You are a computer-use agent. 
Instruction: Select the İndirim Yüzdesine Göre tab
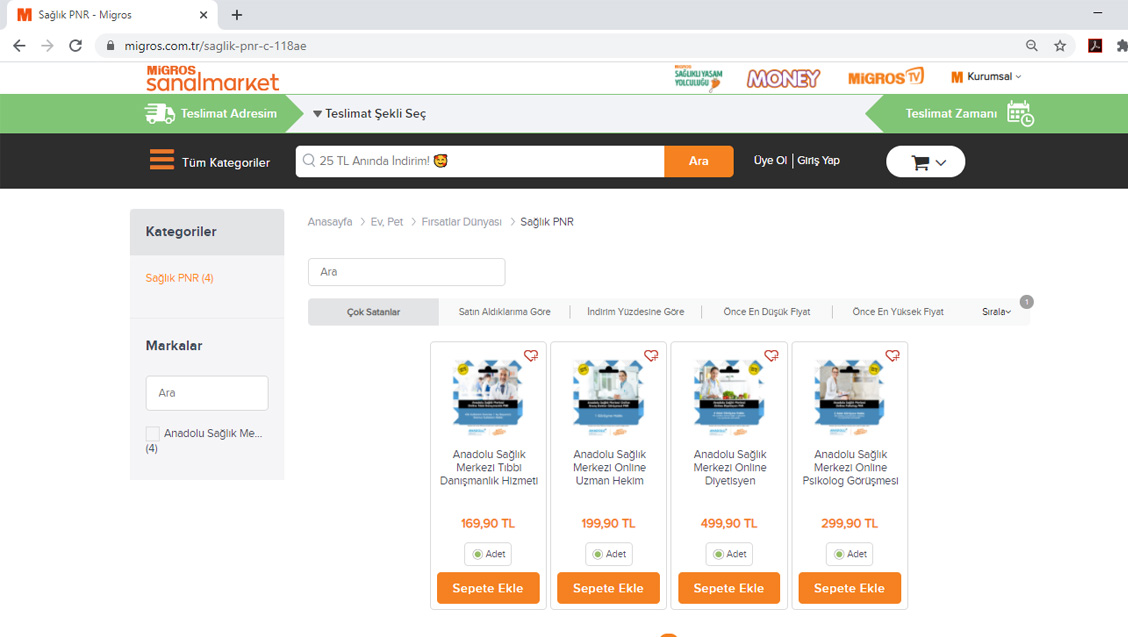point(635,312)
